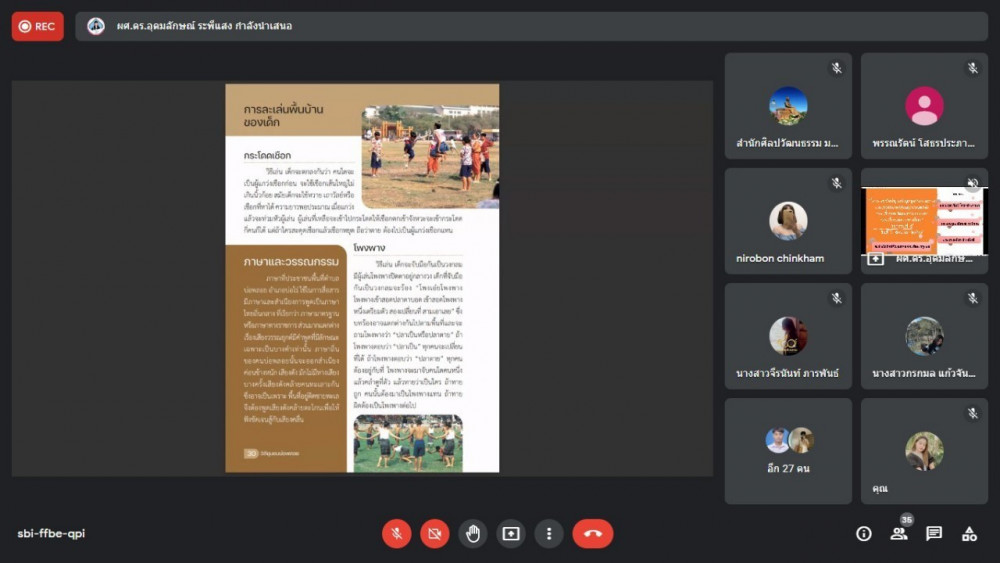Viewport: 1000px width, 563px height.
Task: Open the three-dot more options menu
Action: (x=549, y=534)
